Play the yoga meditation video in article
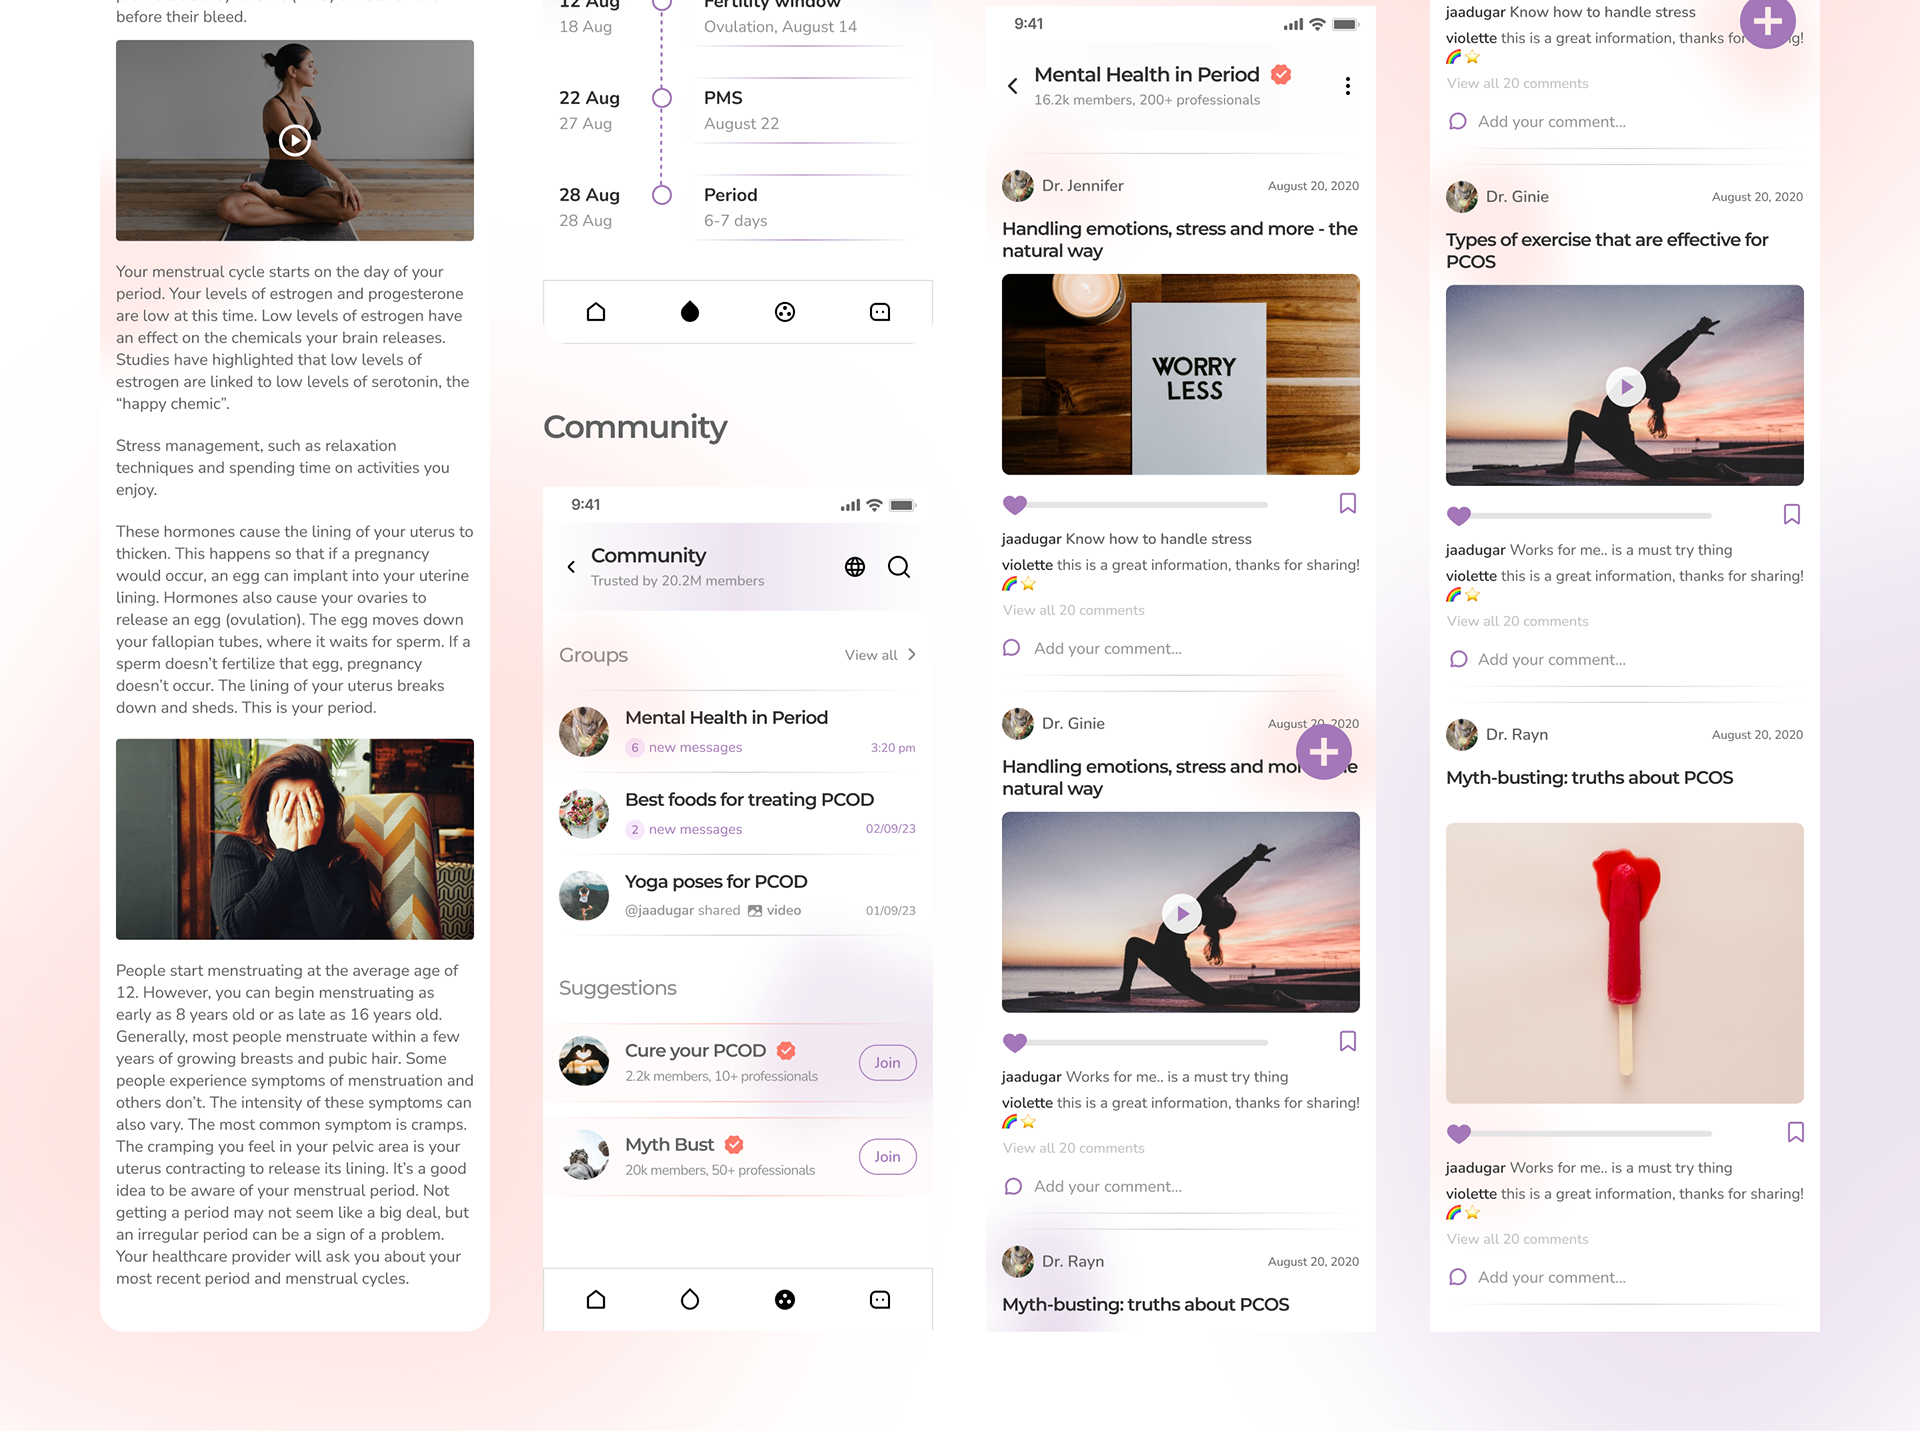This screenshot has height=1431, width=1920. 294,140
